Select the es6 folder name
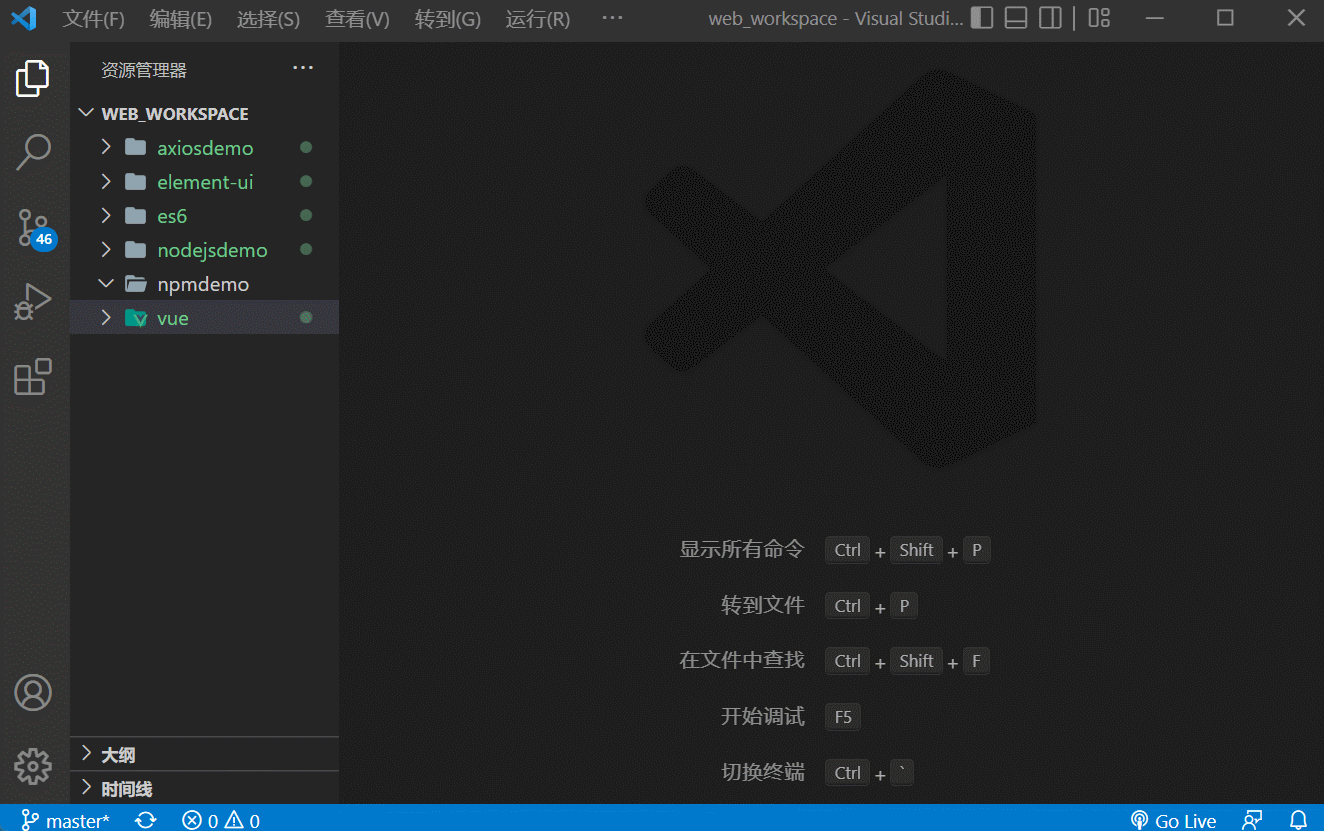Screen dimensions: 1324x831 pos(172,216)
